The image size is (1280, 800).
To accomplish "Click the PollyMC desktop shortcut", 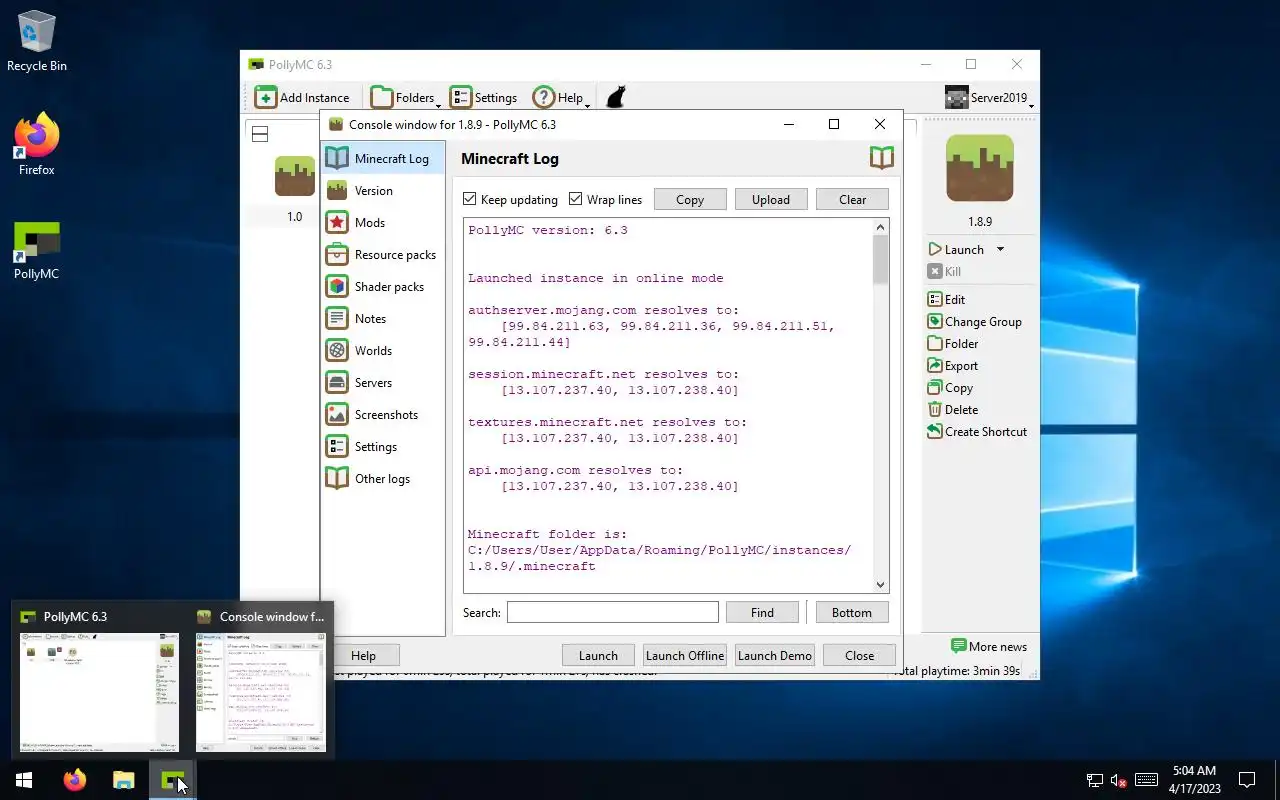I will click(x=36, y=250).
